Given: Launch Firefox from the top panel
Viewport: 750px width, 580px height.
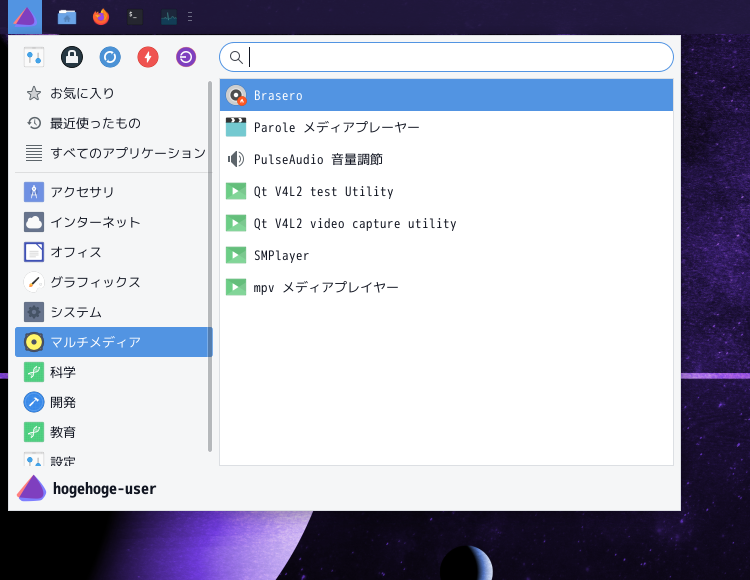Looking at the screenshot, I should tap(101, 17).
